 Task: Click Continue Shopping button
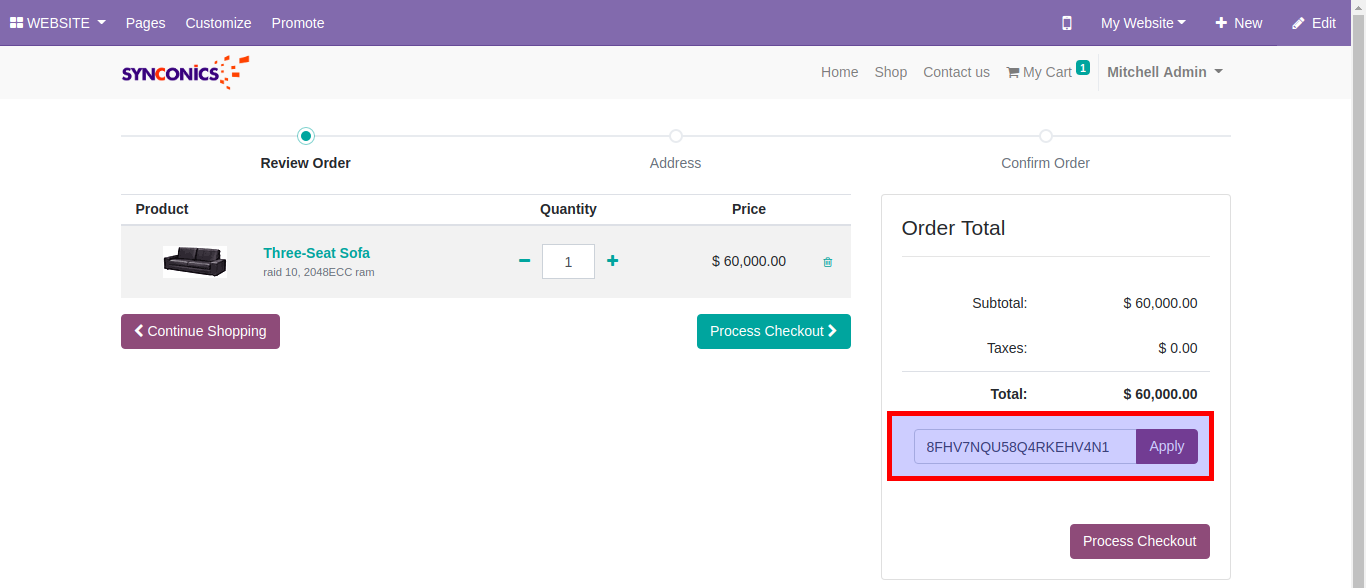pyautogui.click(x=200, y=331)
